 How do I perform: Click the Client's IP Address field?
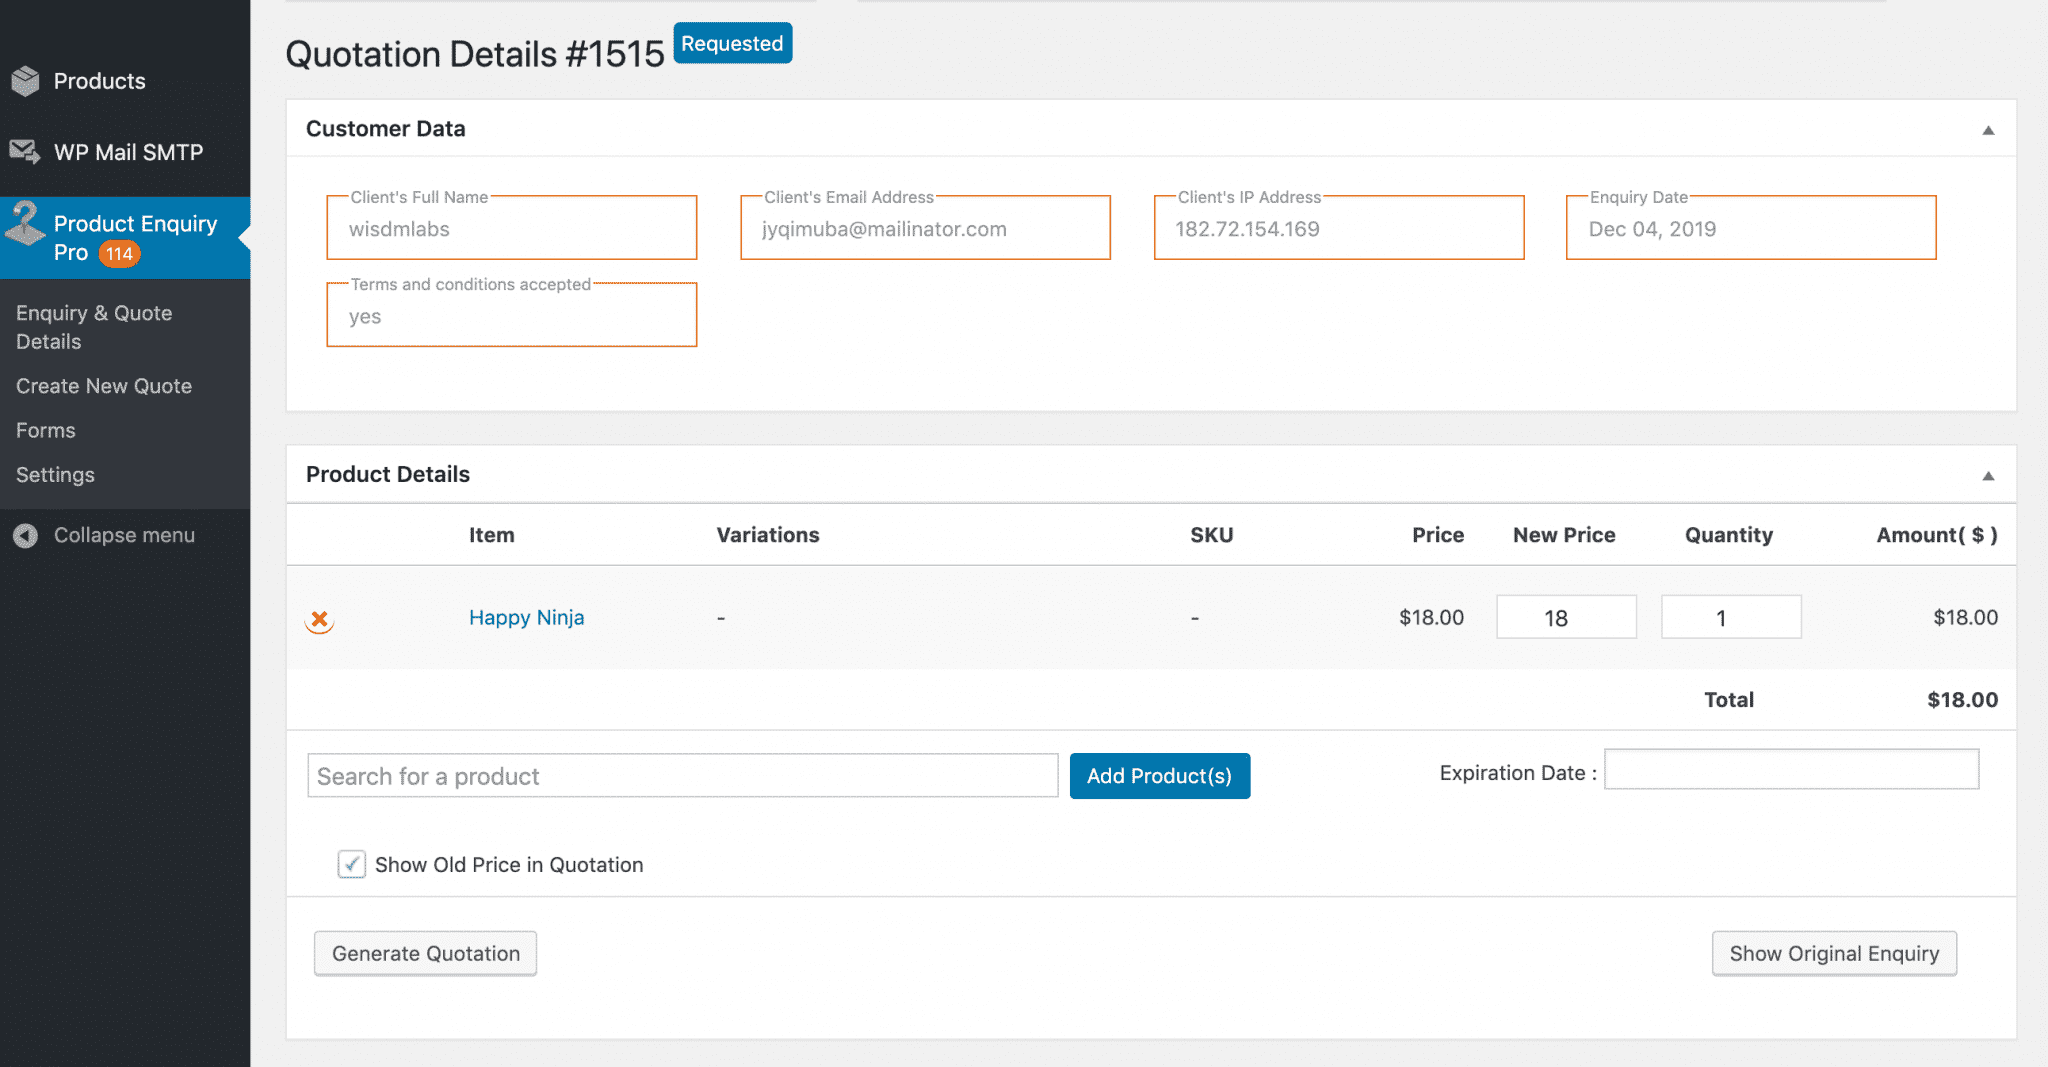(1339, 228)
